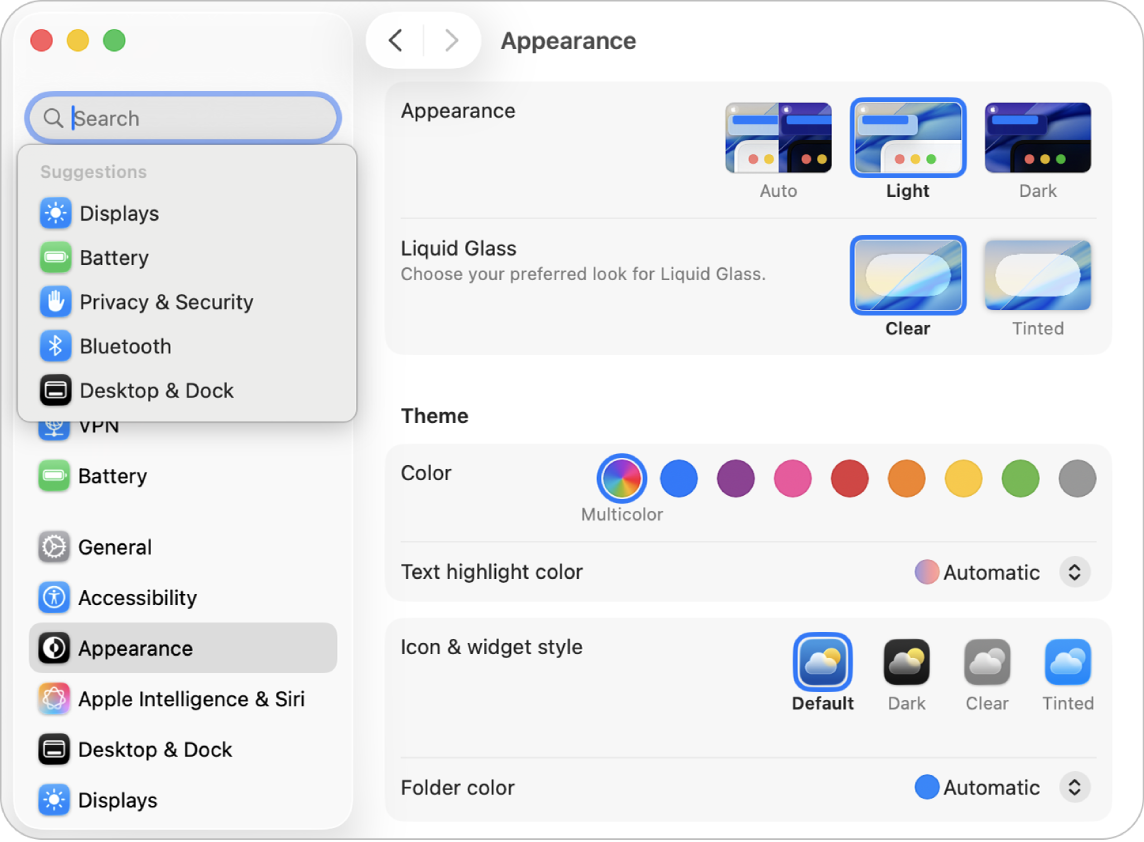Select the Accessibility sidebar item
The image size is (1144, 842).
click(137, 597)
